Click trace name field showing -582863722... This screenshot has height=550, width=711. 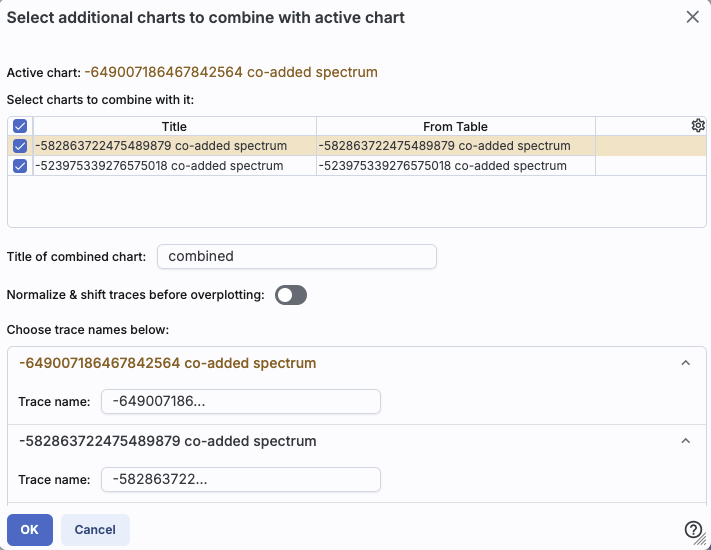[x=240, y=479]
